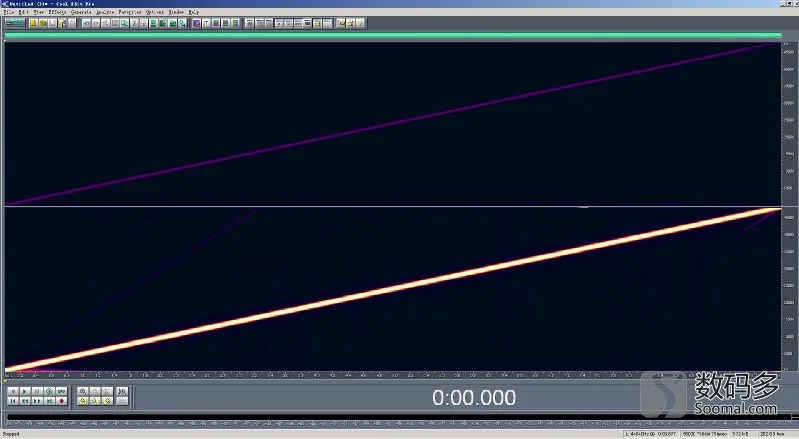Click the vertical Zoom In icon
The image size is (799, 439).
pyautogui.click(x=122, y=391)
